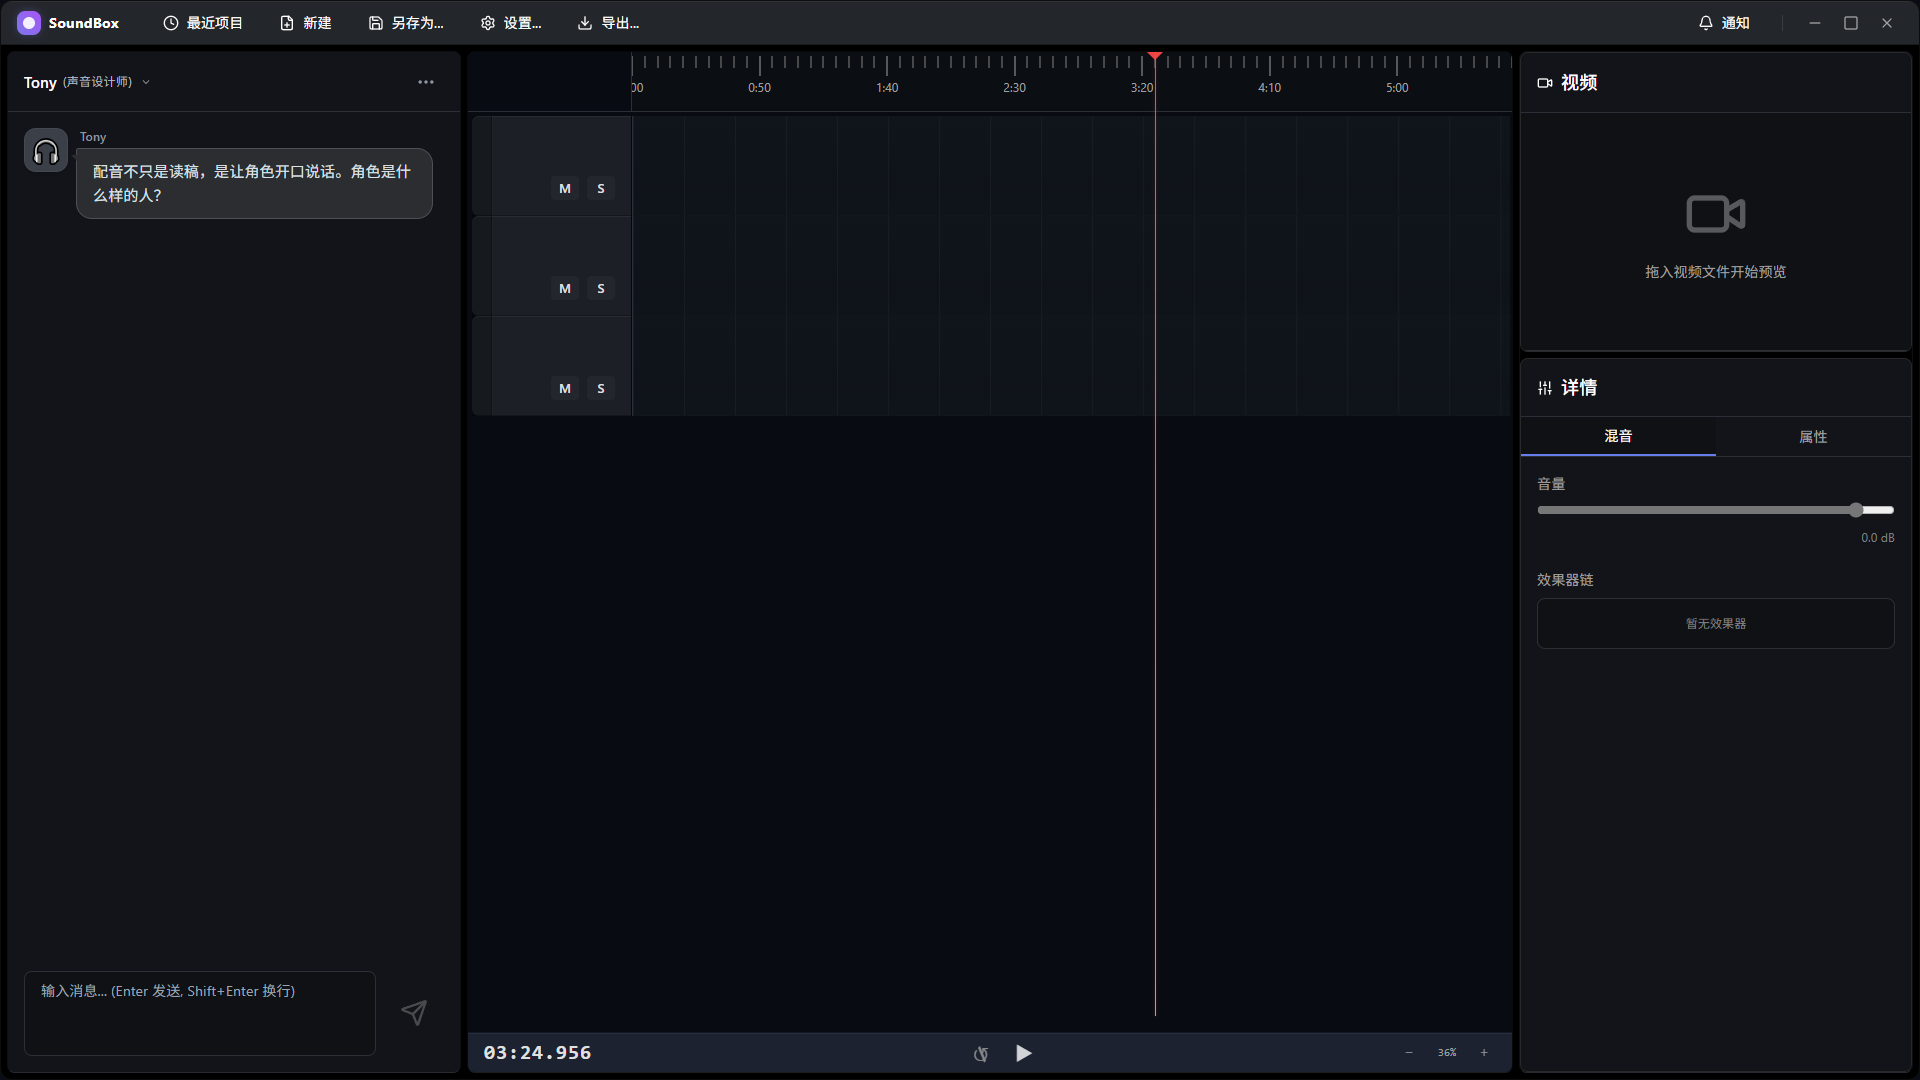This screenshot has width=1920, height=1080.
Task: Switch to the 属性 tab
Action: (1812, 437)
